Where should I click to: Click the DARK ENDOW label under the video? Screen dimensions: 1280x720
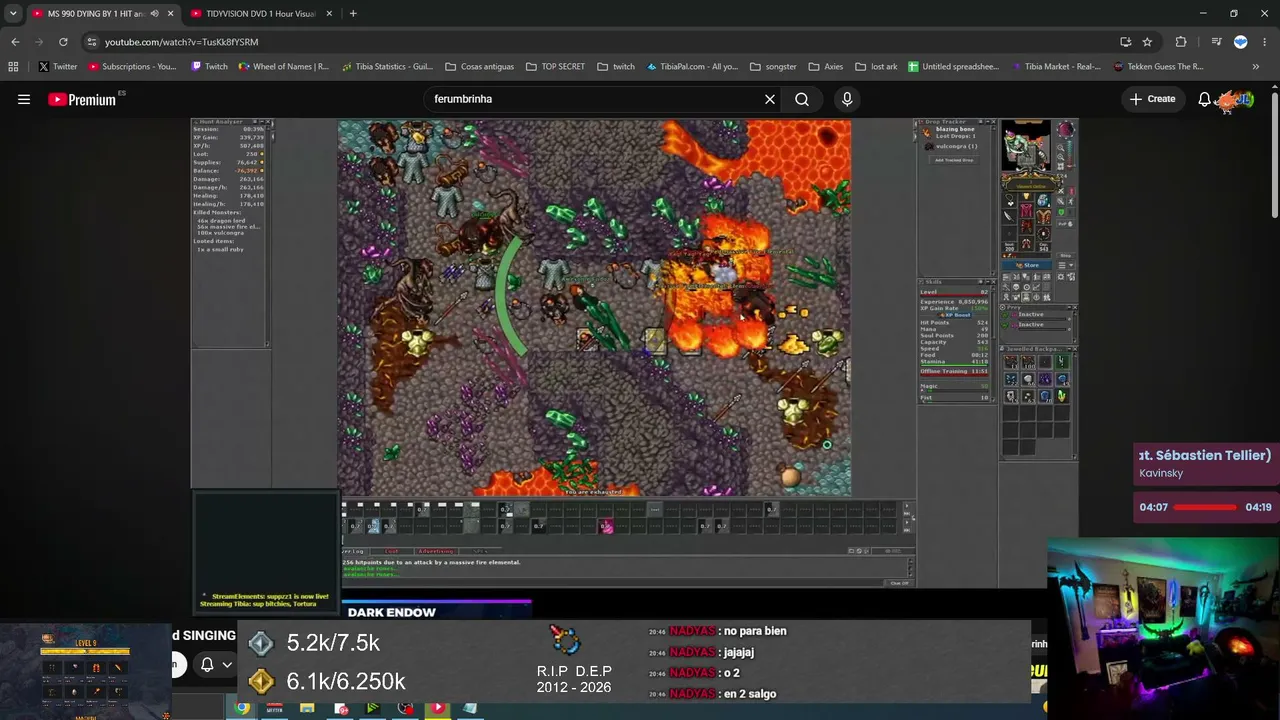pyautogui.click(x=391, y=612)
